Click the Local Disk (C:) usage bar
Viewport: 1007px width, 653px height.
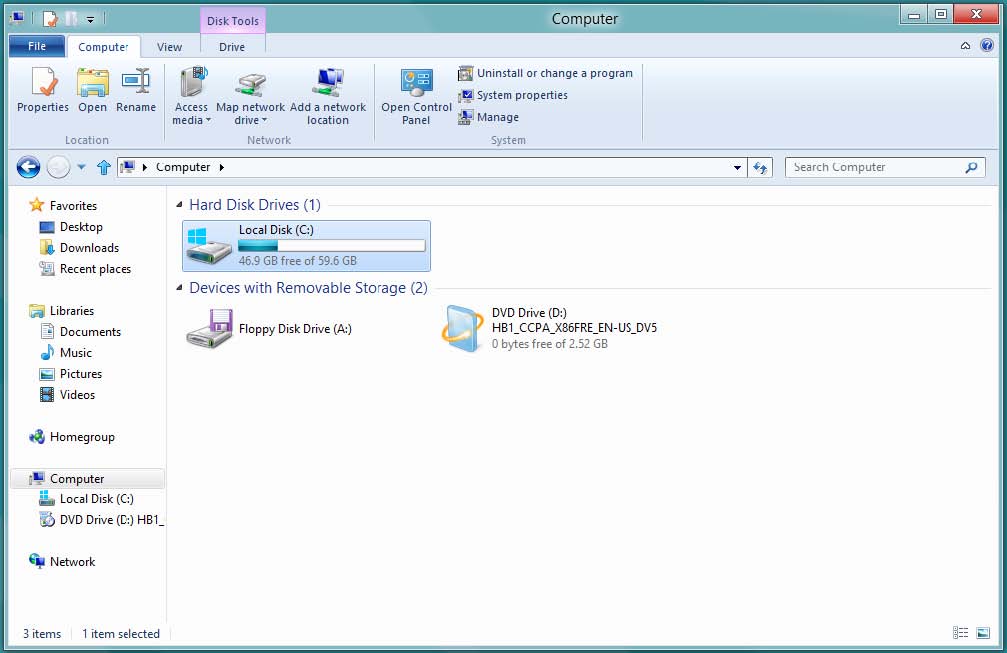coord(331,245)
